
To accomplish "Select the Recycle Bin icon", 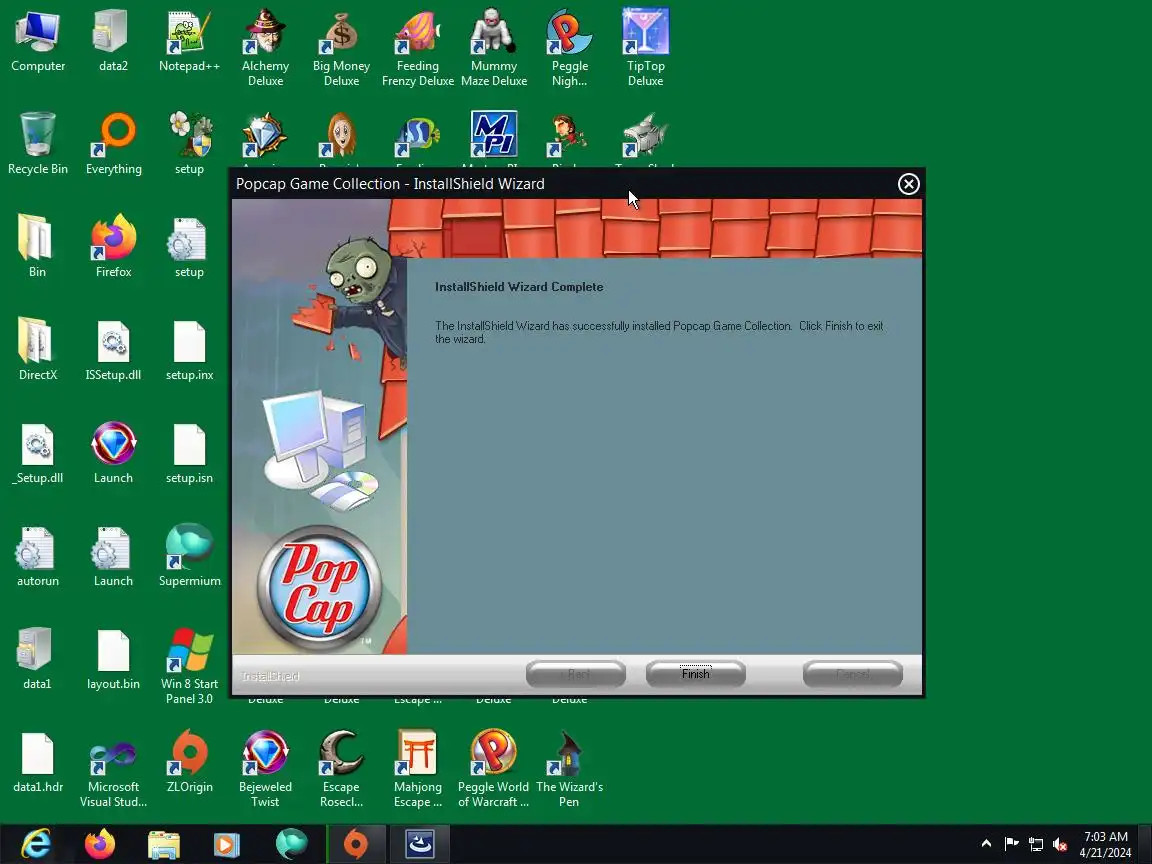I will click(x=37, y=145).
